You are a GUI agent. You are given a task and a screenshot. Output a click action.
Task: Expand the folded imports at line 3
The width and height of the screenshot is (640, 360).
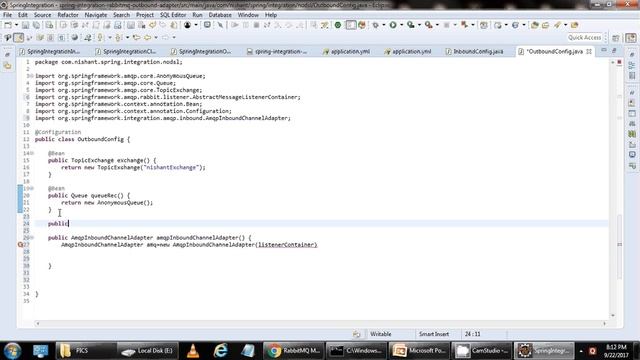[32, 76]
